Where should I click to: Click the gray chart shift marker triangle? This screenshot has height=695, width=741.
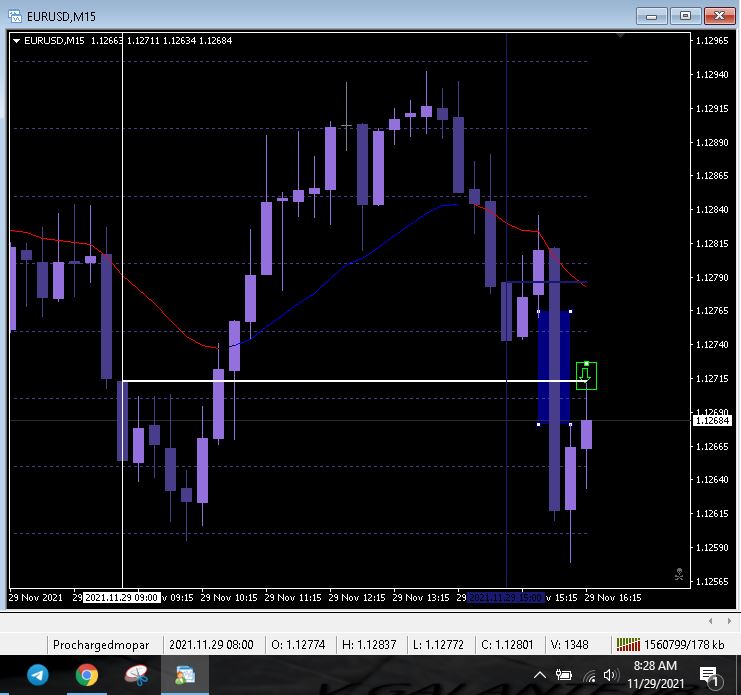click(620, 35)
